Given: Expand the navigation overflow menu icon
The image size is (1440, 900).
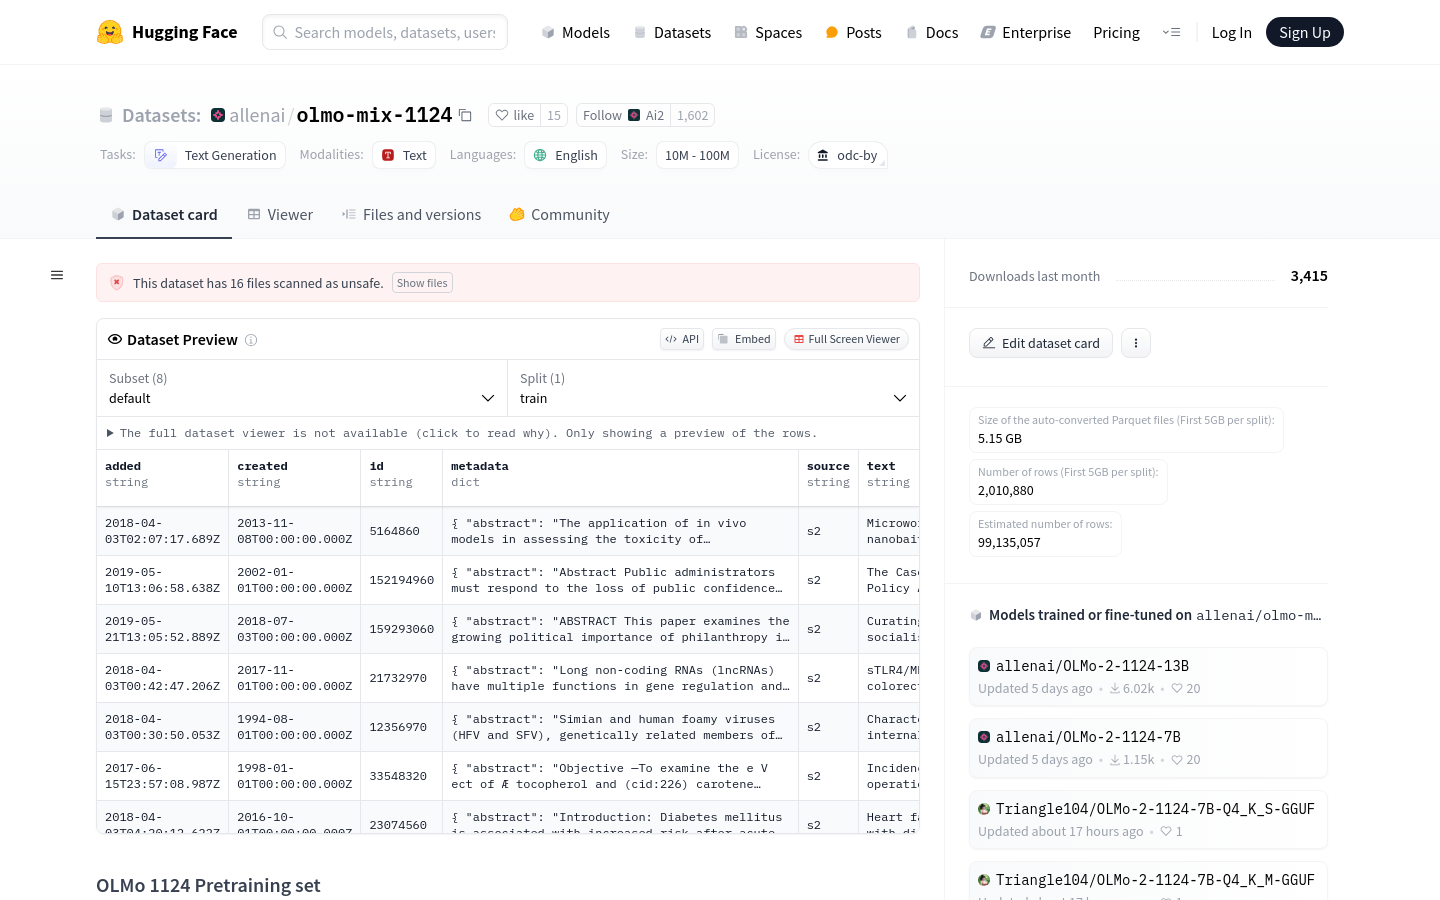Looking at the screenshot, I should click(x=1171, y=32).
